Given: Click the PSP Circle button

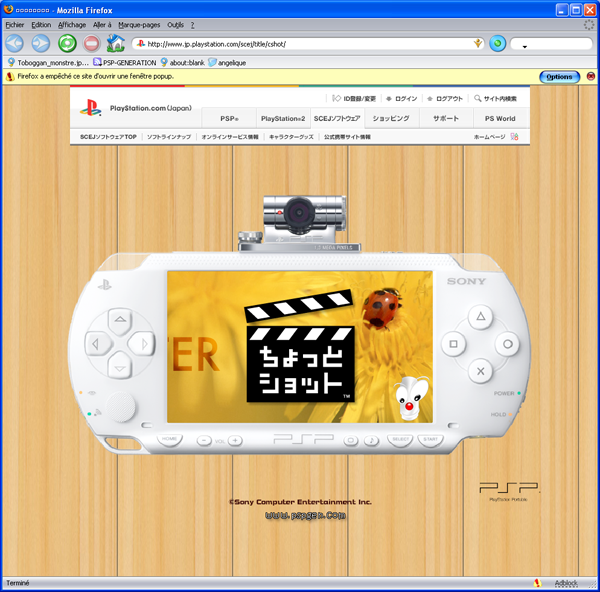Looking at the screenshot, I should (x=507, y=344).
